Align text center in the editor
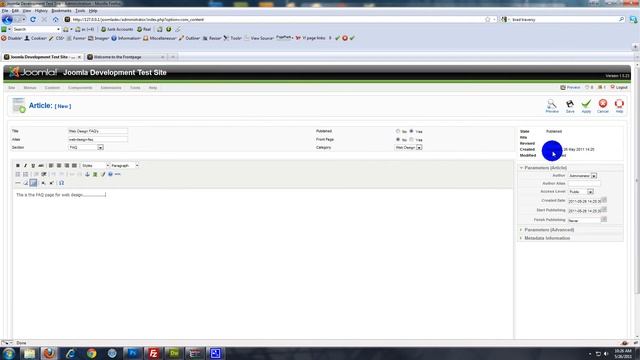This screenshot has height=360, width=640. [59, 166]
